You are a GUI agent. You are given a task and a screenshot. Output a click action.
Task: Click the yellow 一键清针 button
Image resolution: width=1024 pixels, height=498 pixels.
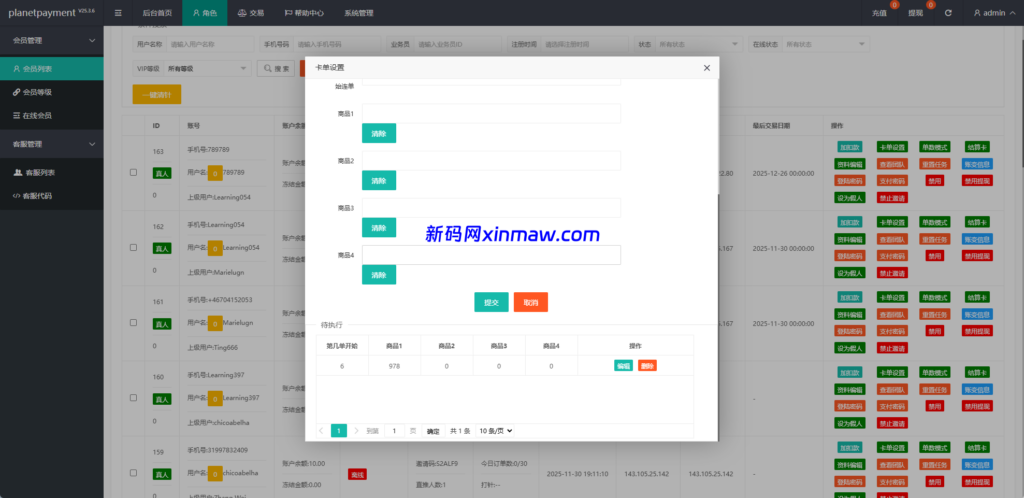157,94
